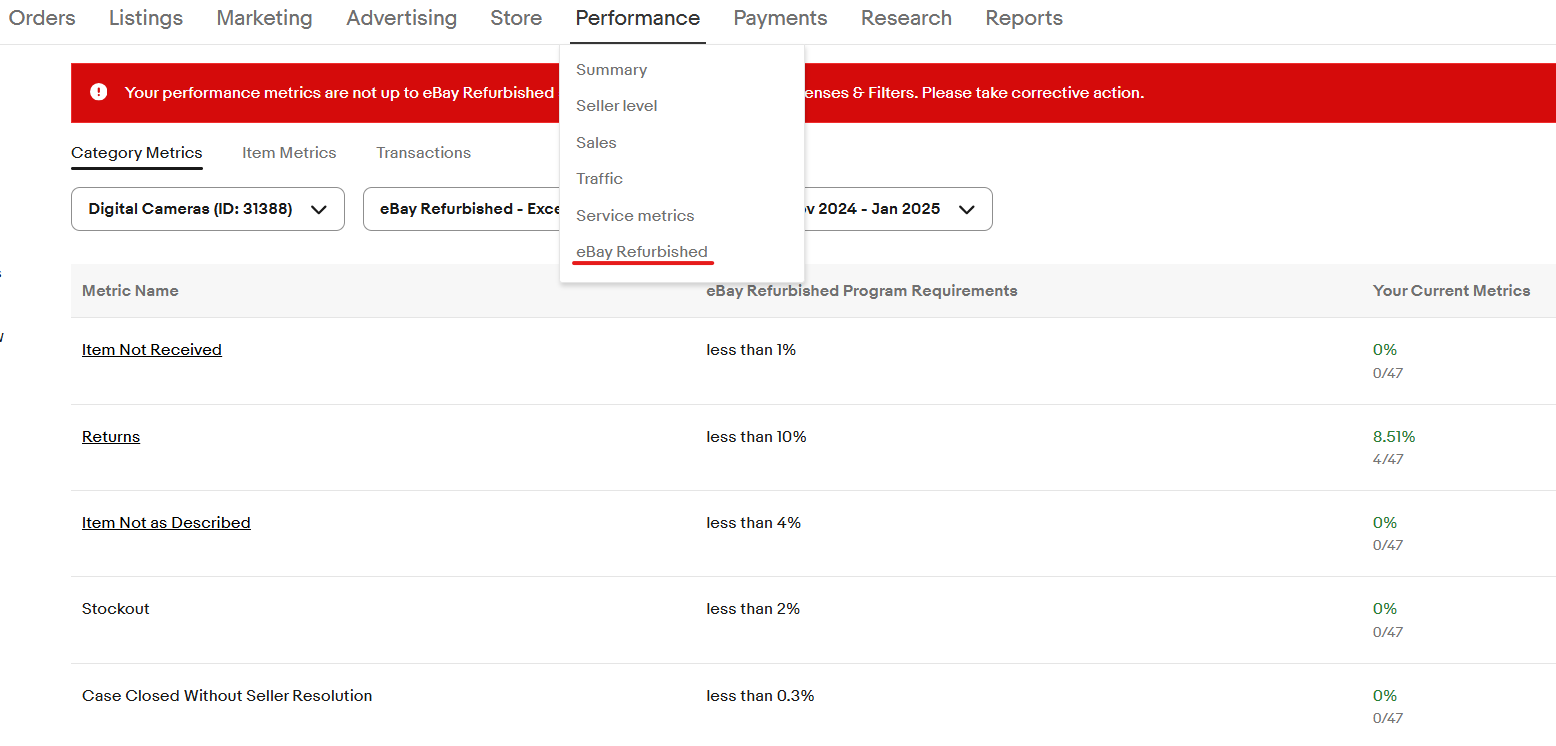Open eBay Refurbished condition dropdown

[462, 209]
